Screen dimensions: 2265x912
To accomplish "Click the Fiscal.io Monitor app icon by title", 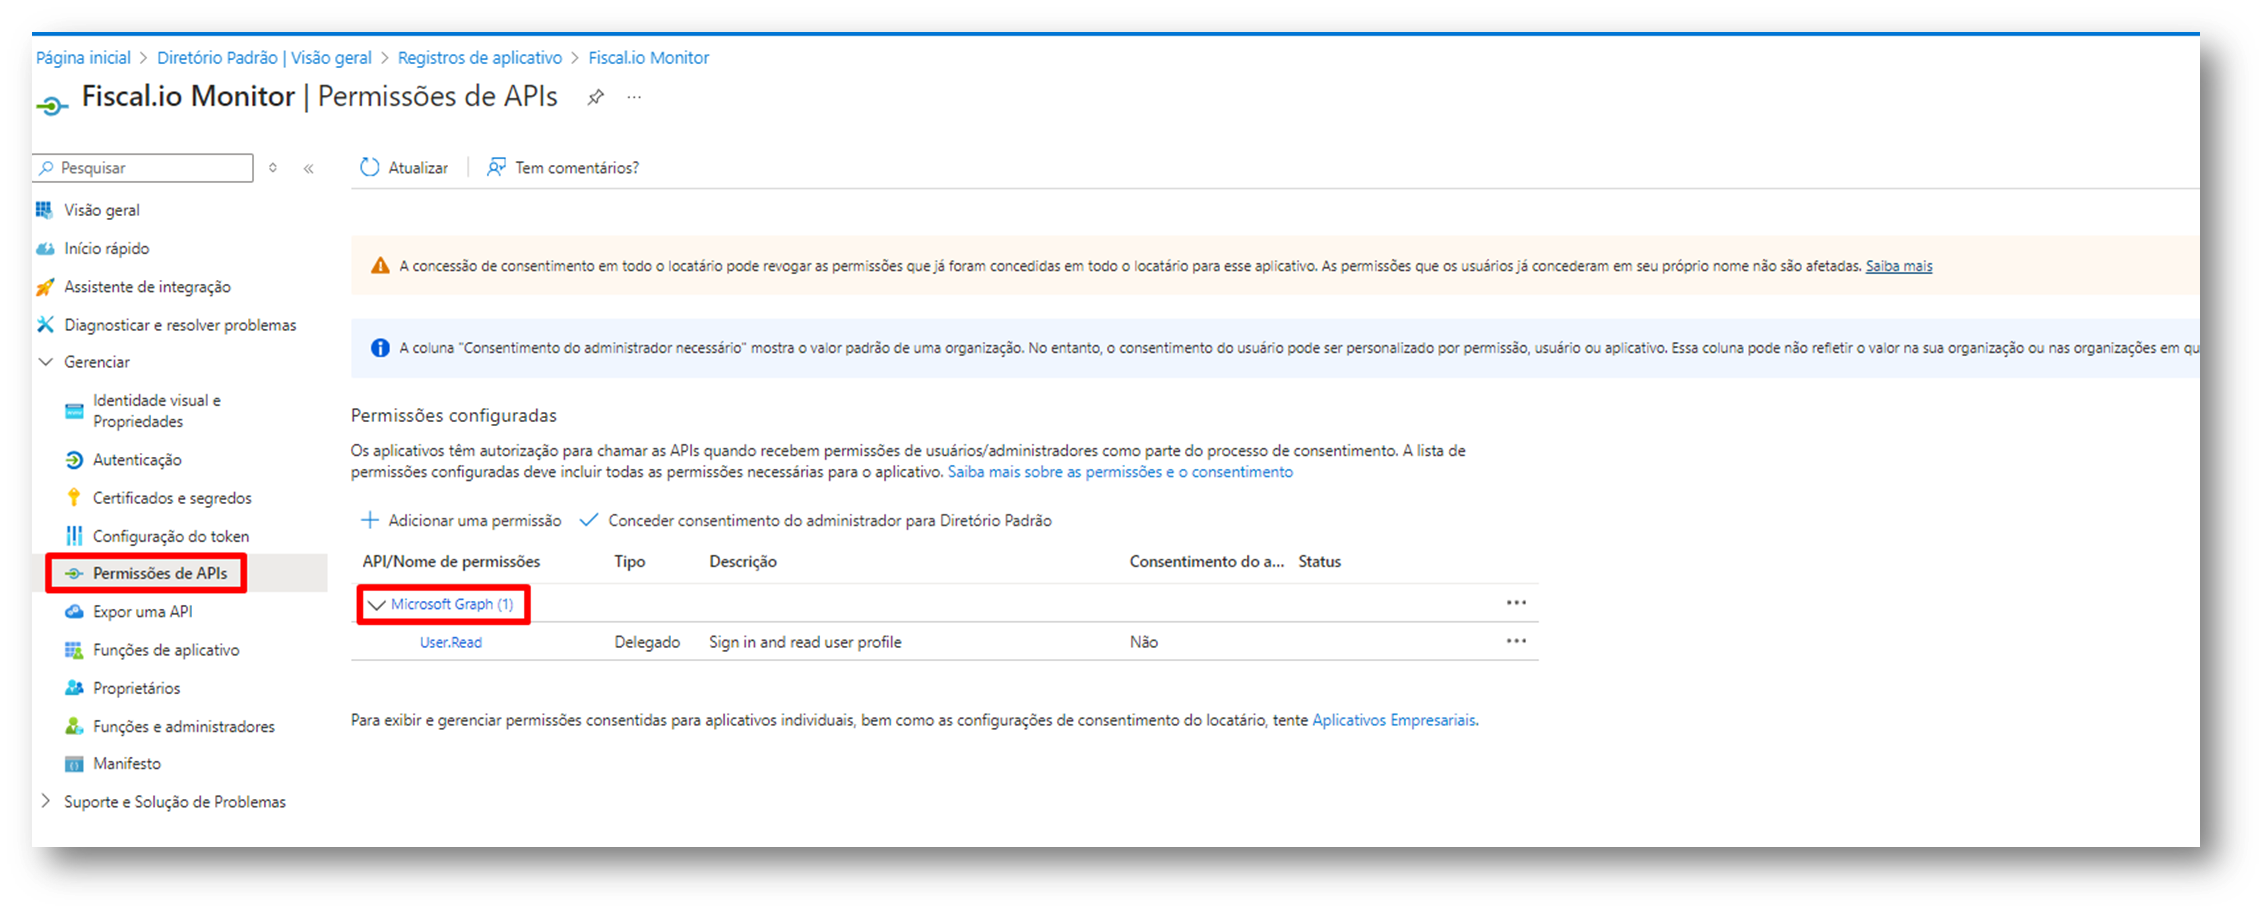I will tap(52, 104).
